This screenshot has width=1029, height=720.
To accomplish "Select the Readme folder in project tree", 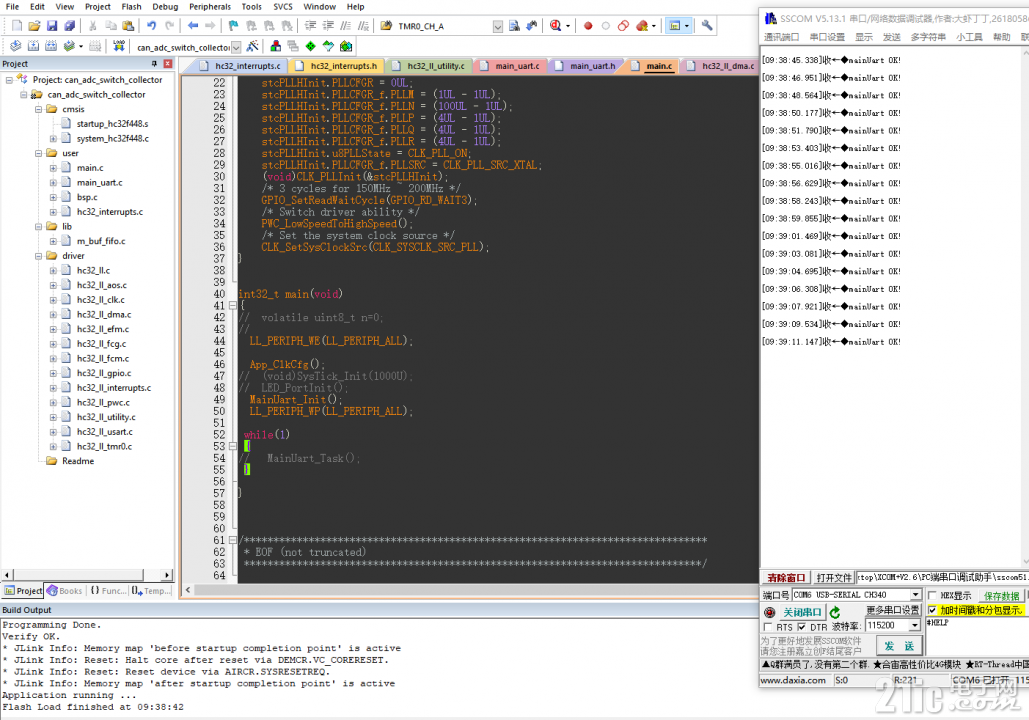I will 77,461.
